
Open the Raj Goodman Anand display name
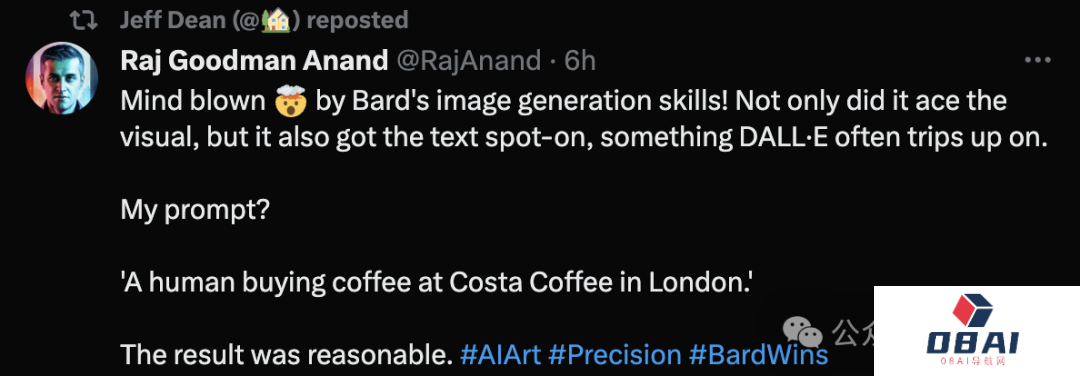point(254,61)
